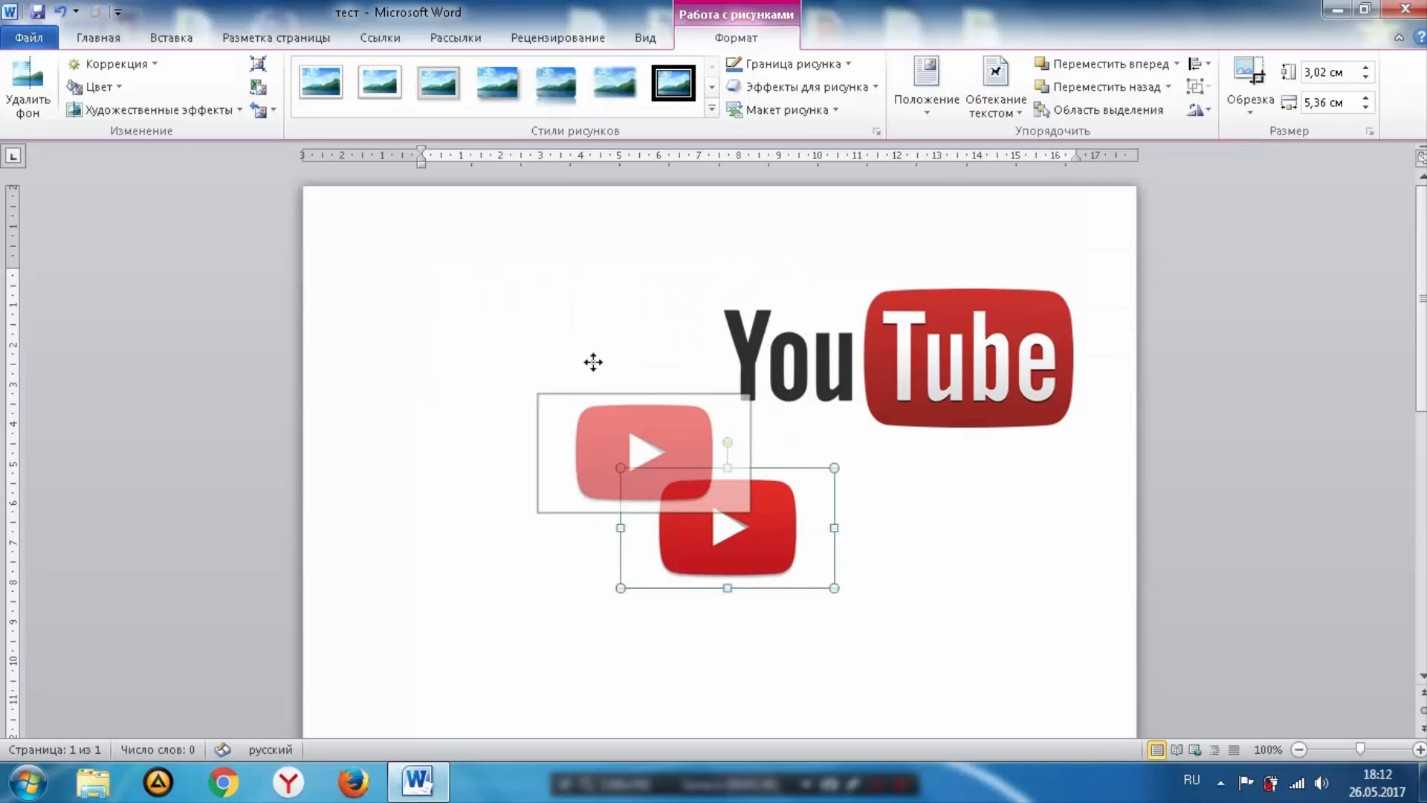Click the volume icon in system tray
Screen dimensions: 1427x803
pos(1321,783)
